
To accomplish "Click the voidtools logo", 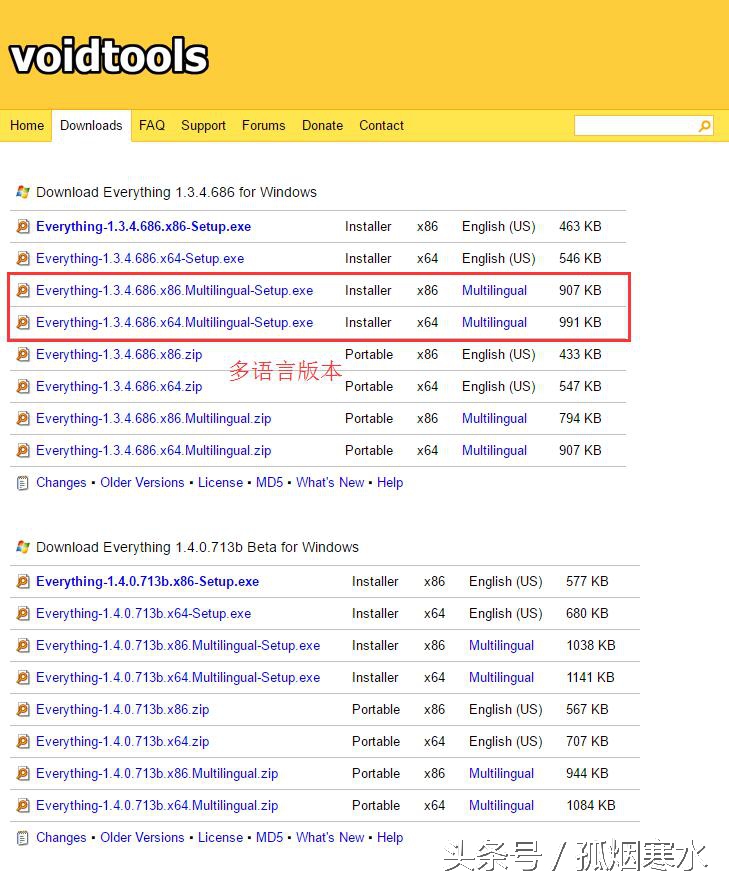I will (109, 56).
